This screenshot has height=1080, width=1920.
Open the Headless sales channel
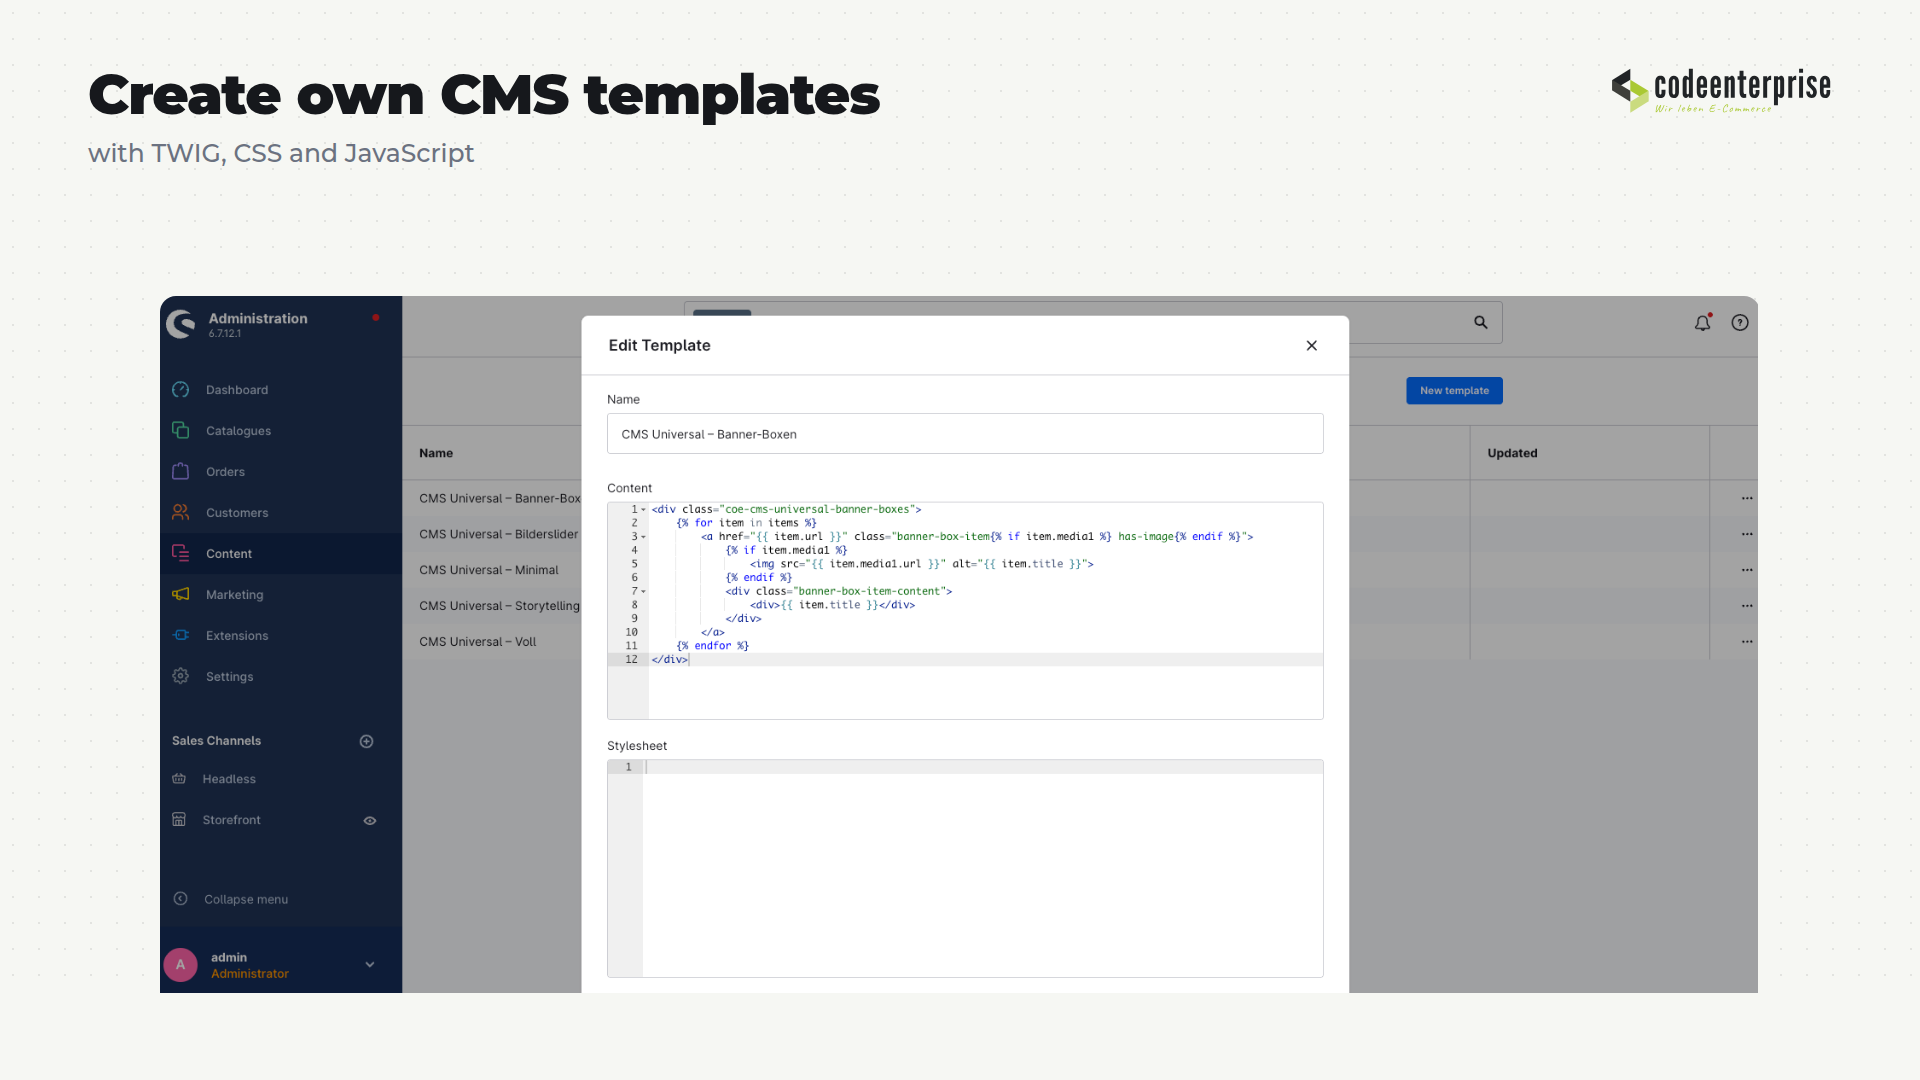pyautogui.click(x=229, y=779)
